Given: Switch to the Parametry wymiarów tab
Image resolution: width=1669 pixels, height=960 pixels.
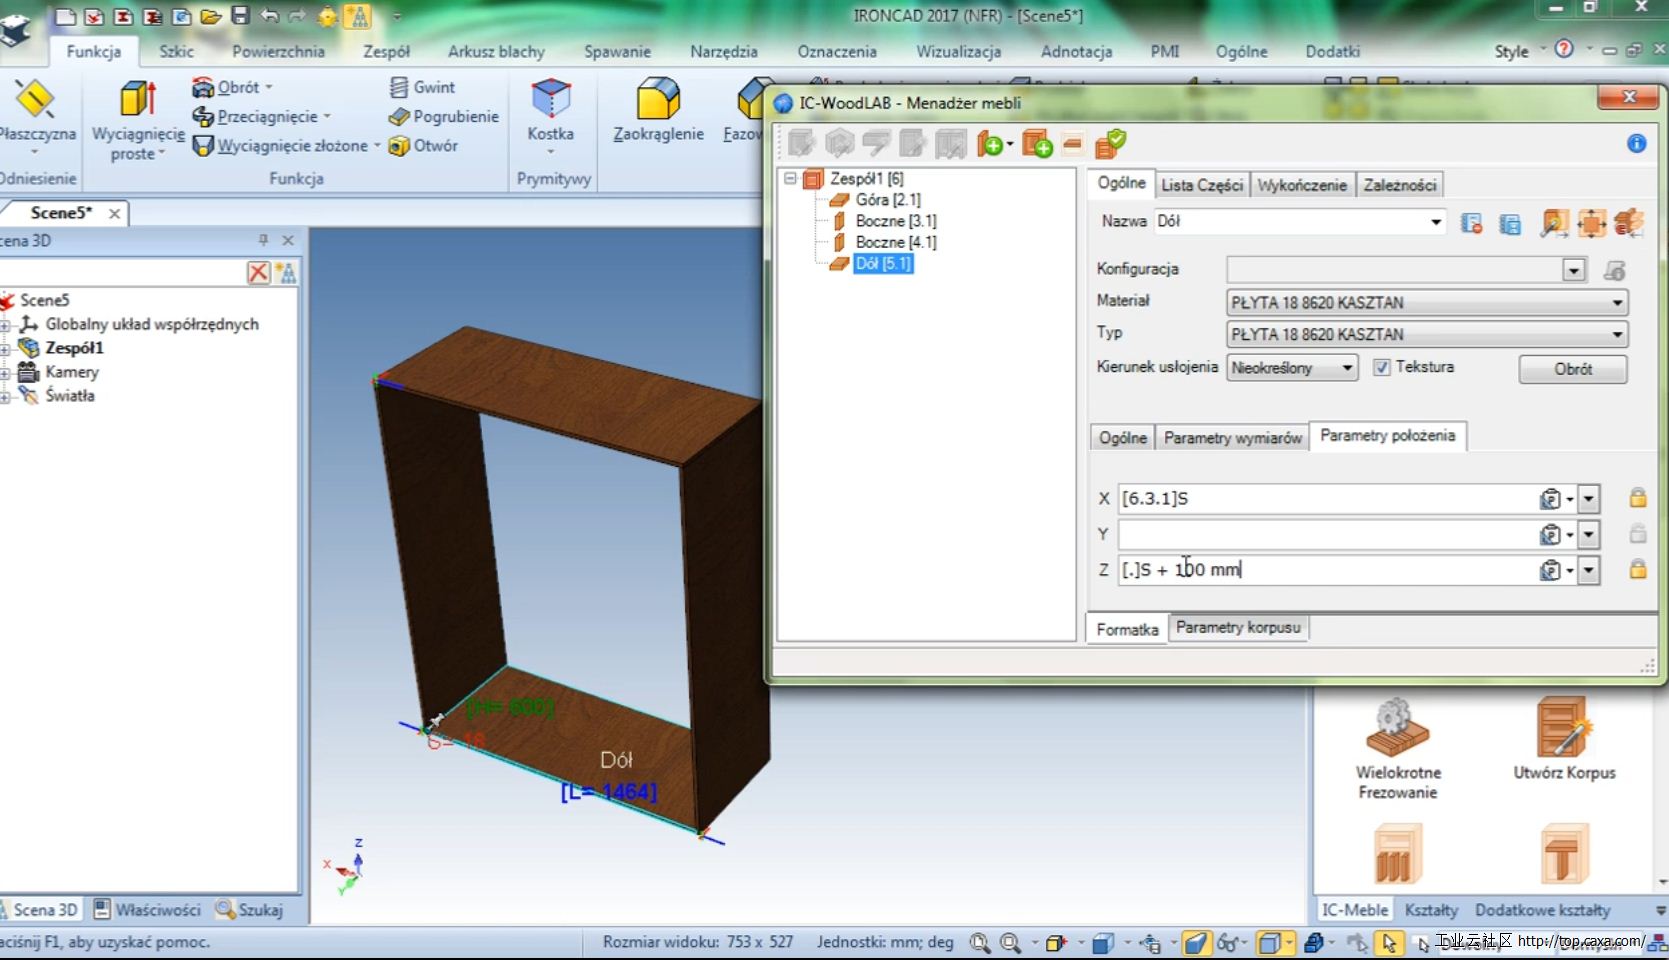Looking at the screenshot, I should tap(1233, 438).
